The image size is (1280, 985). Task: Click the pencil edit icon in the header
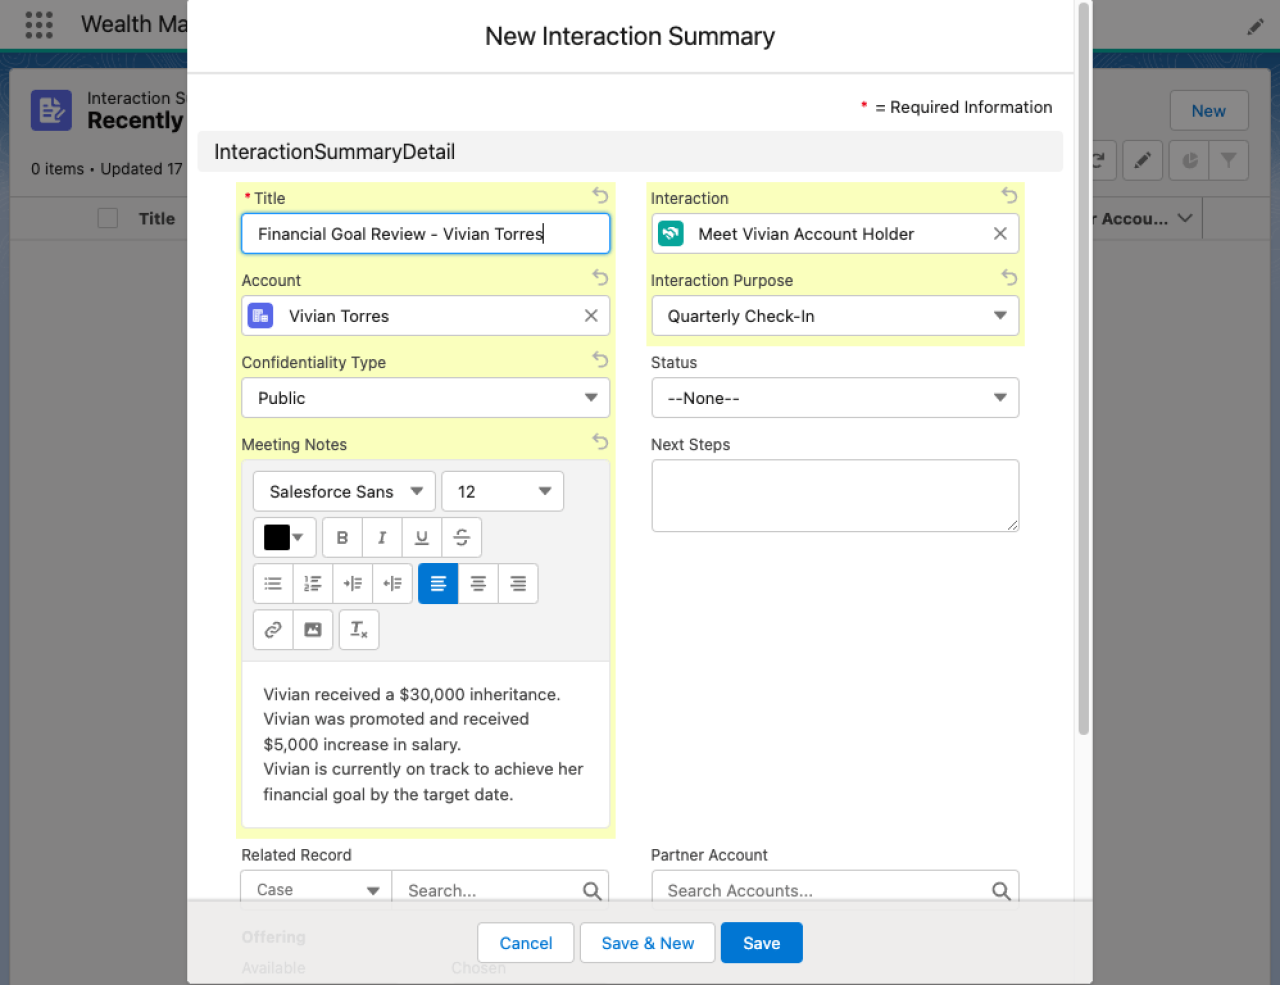(x=1255, y=27)
